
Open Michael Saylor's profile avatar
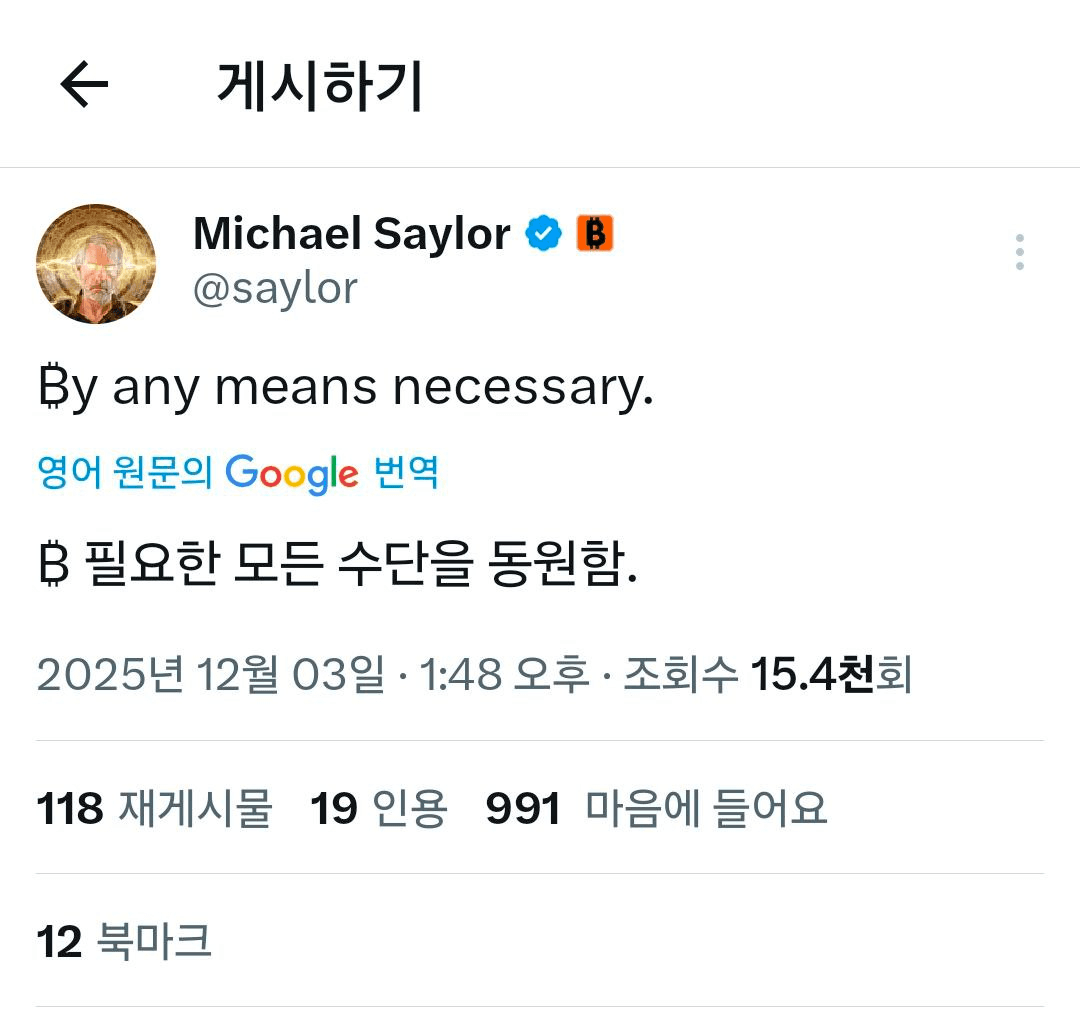click(96, 264)
